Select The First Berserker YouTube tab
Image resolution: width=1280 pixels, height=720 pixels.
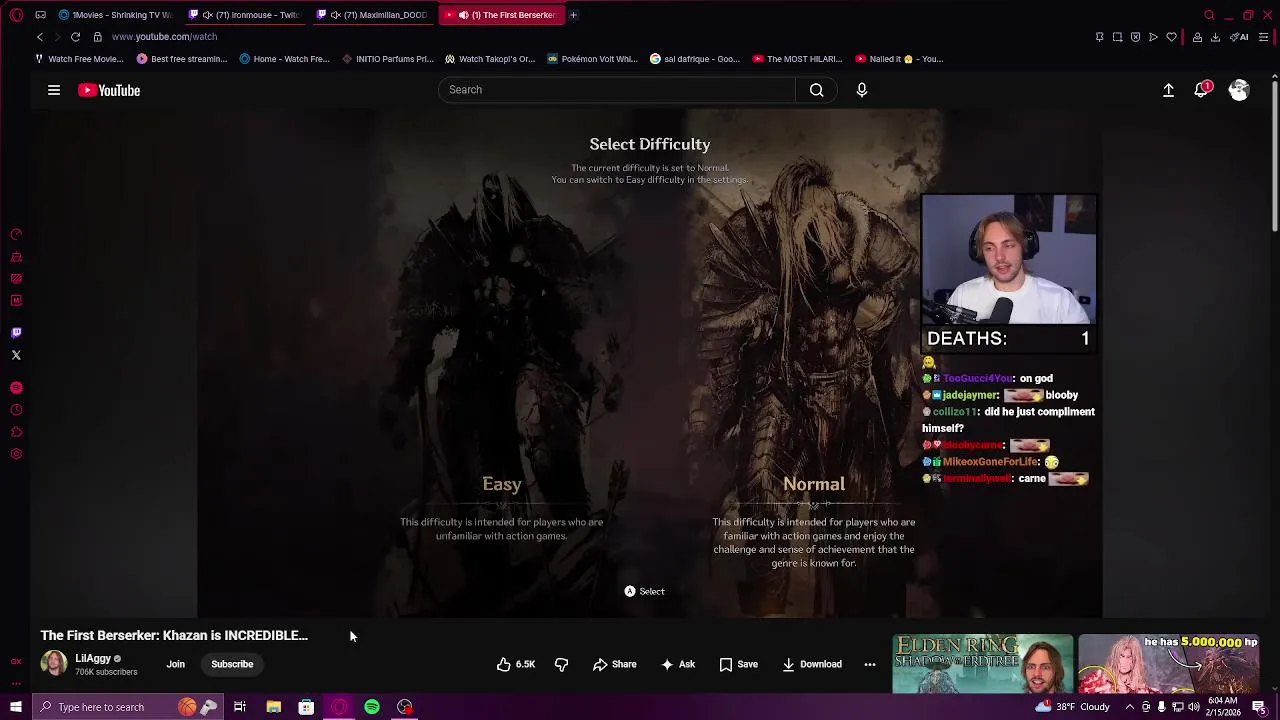click(503, 15)
